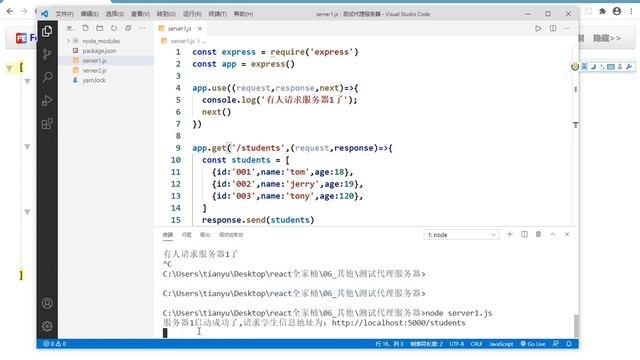Select the server1.js editor tab
640x360 pixels.
[x=180, y=29]
